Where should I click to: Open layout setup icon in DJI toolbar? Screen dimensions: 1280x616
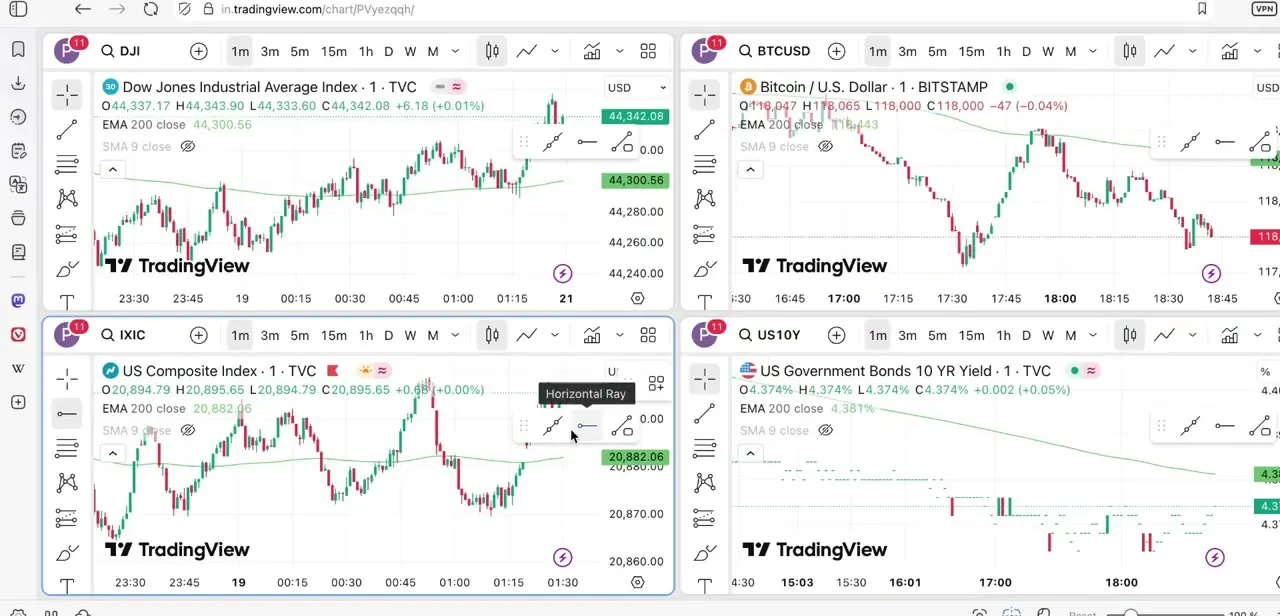point(648,51)
